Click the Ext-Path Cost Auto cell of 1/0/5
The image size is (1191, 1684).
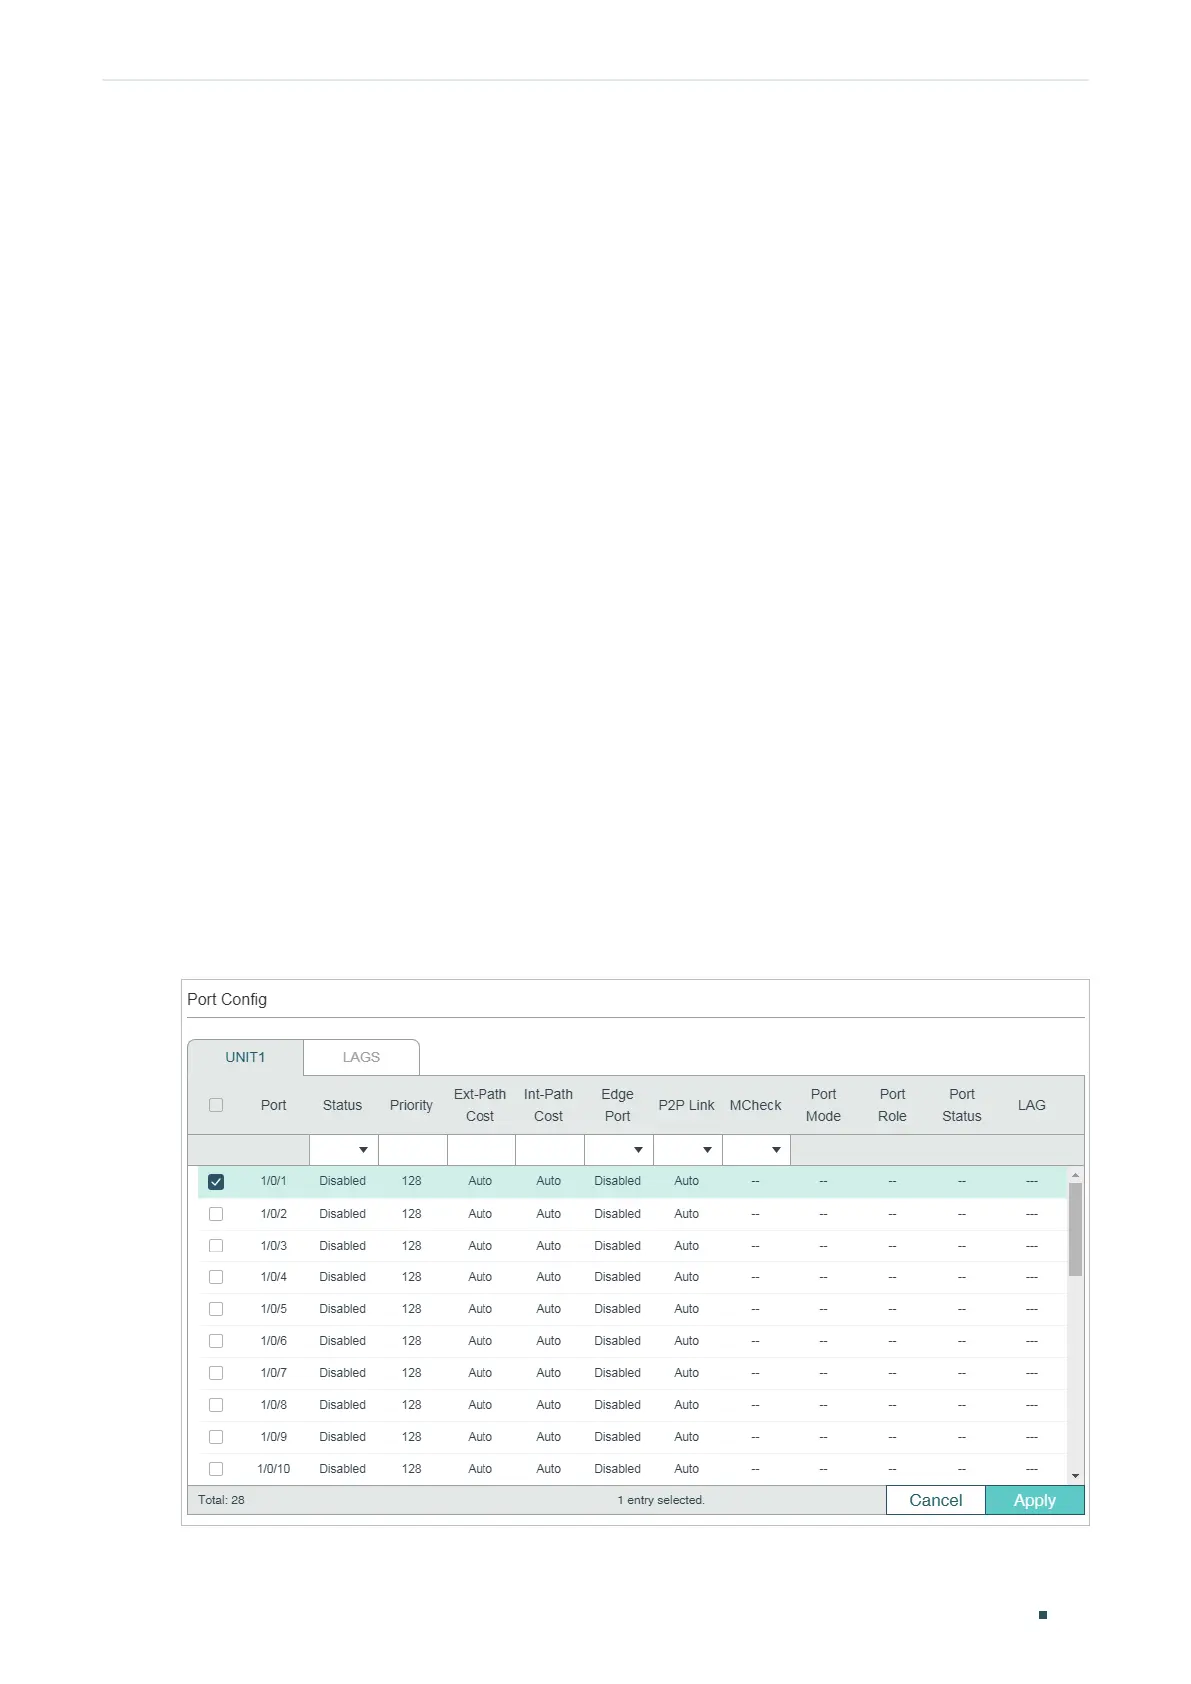click(480, 1309)
